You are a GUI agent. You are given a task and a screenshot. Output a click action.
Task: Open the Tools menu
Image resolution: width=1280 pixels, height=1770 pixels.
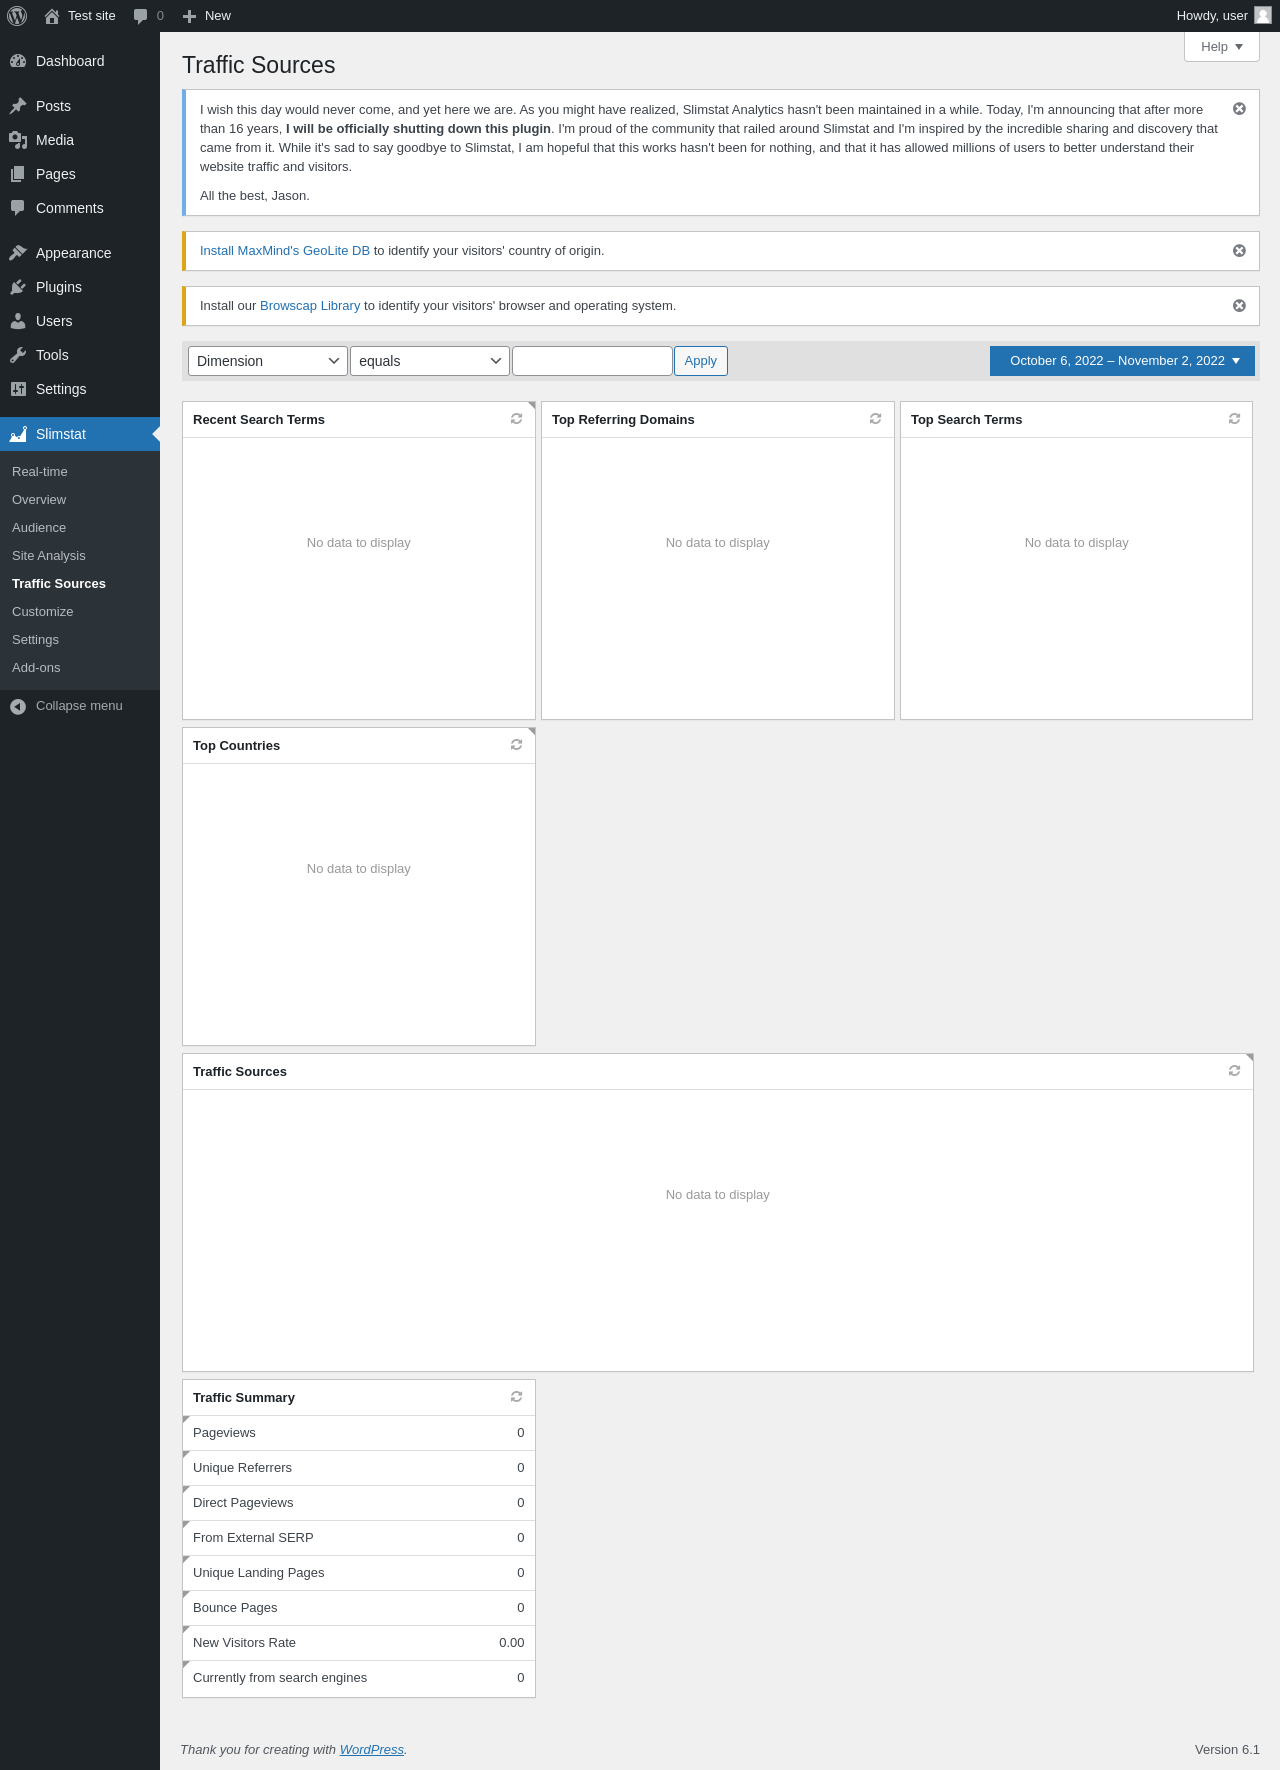click(x=80, y=355)
